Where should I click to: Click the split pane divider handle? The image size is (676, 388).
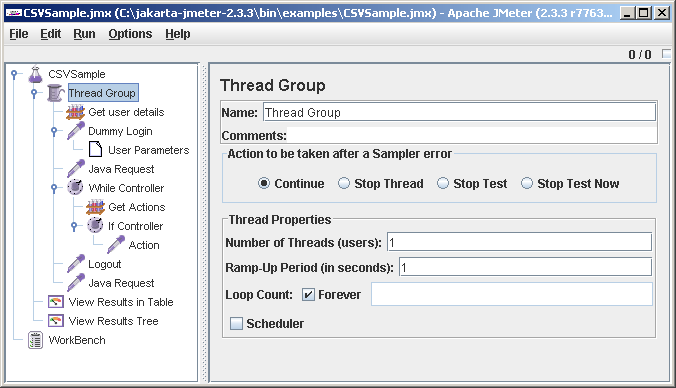pos(204,223)
